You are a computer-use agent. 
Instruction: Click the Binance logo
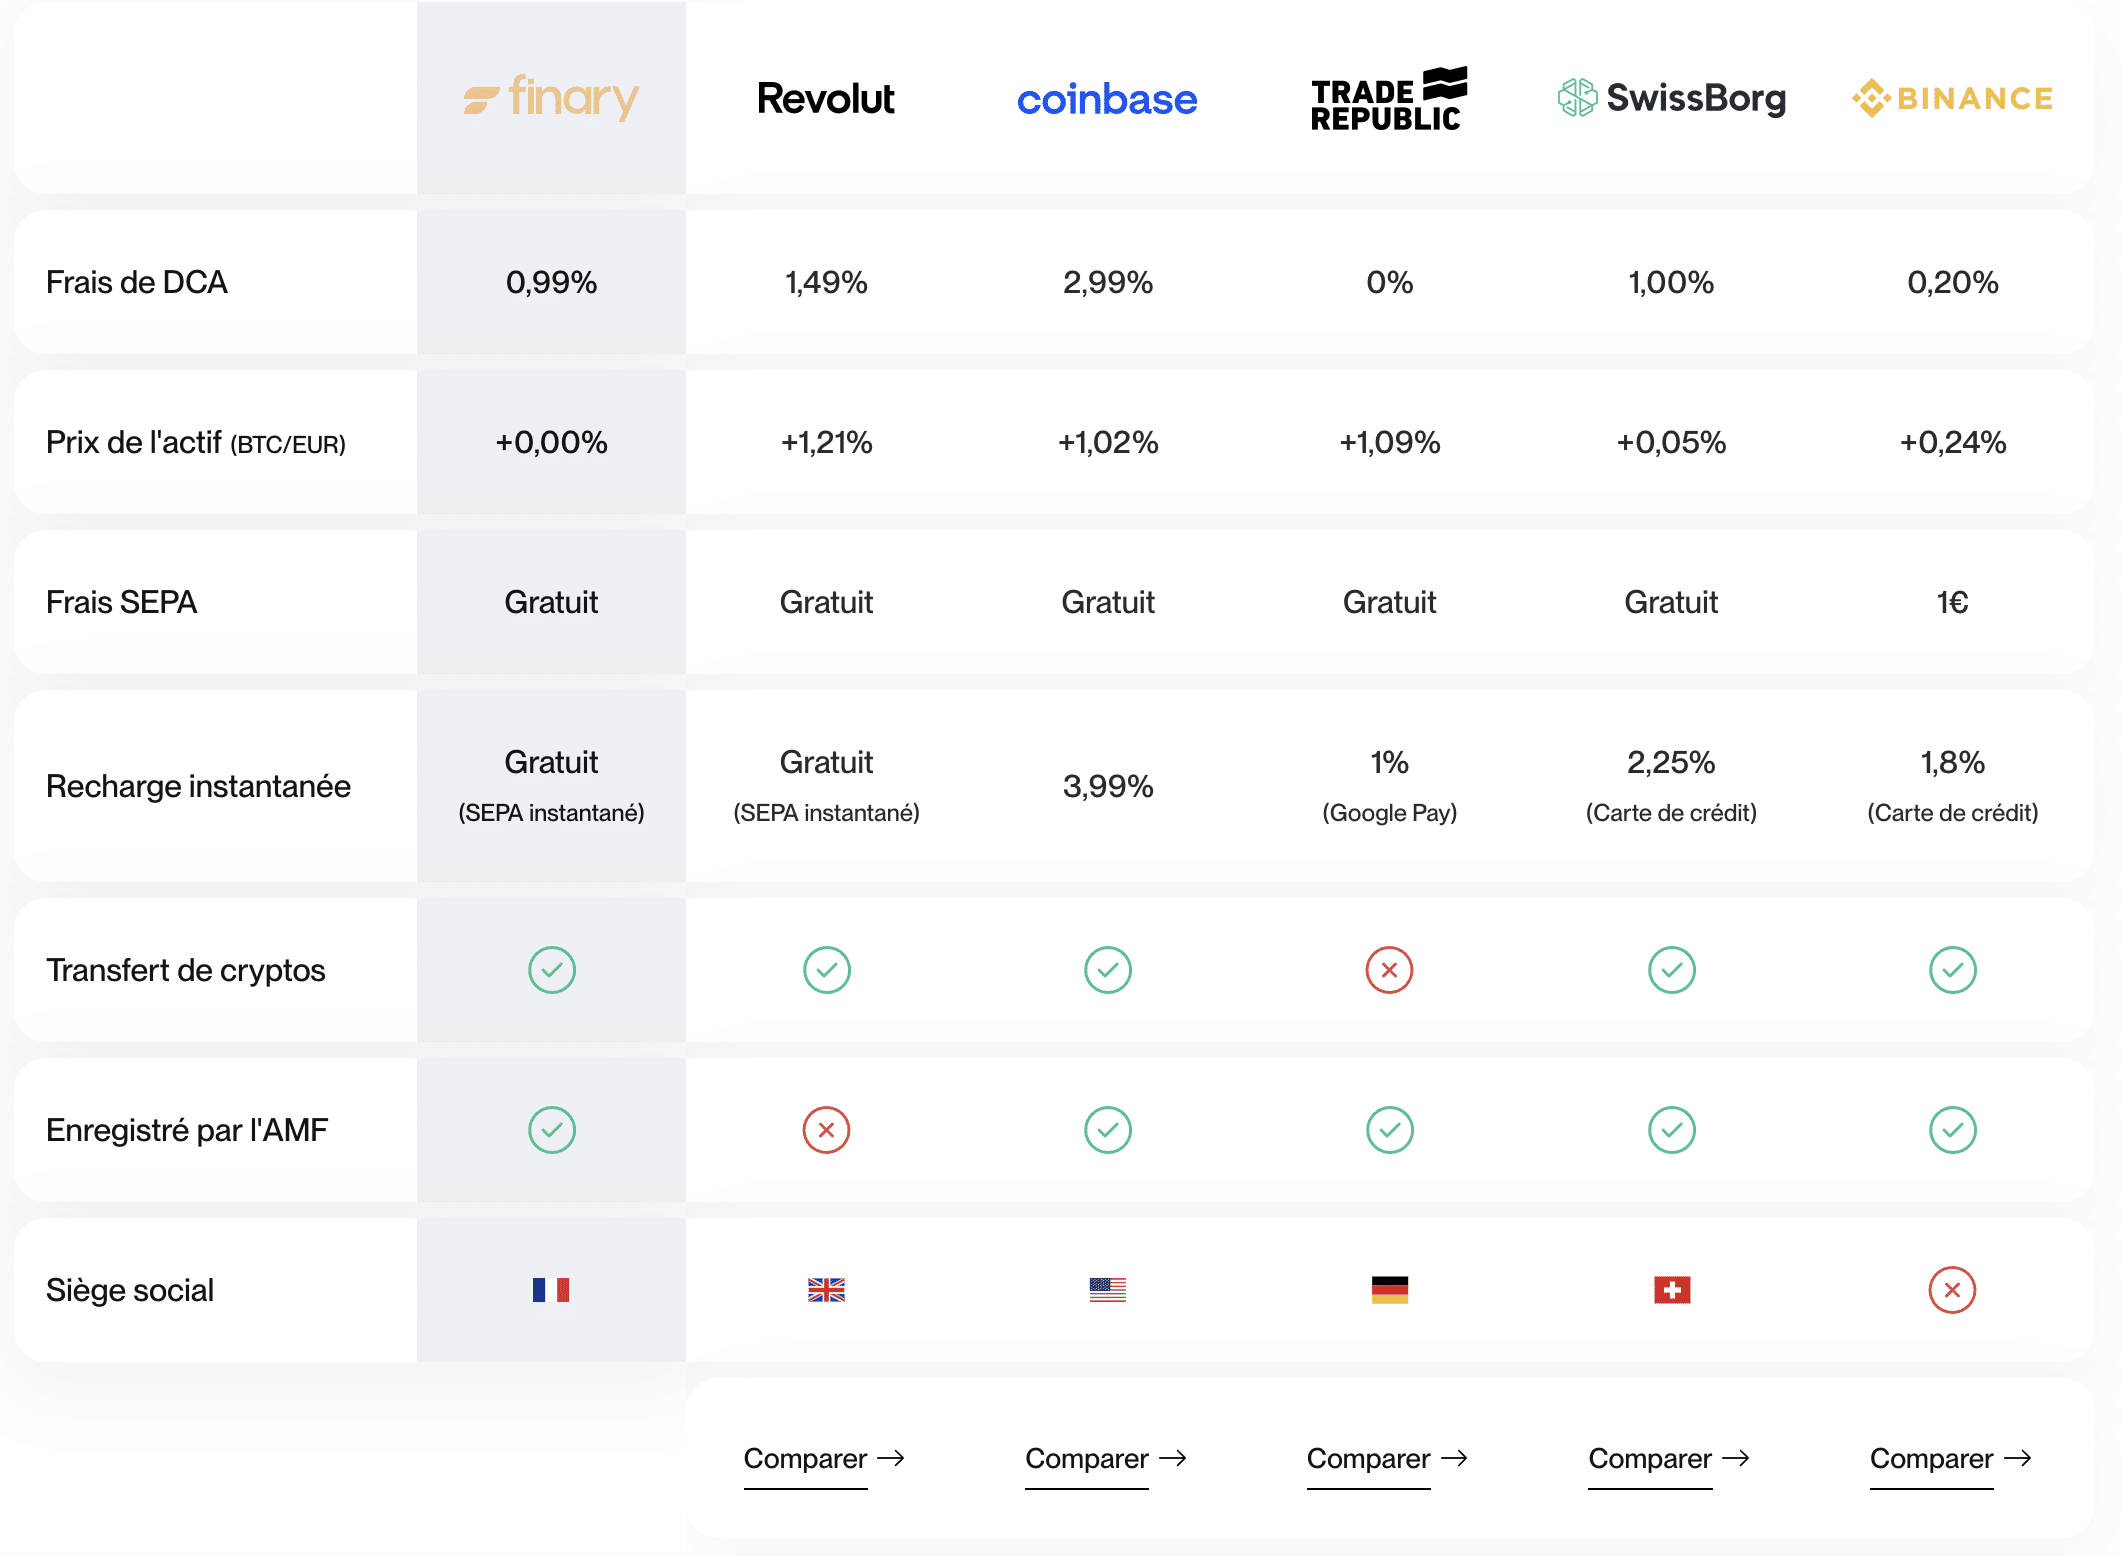click(1952, 98)
